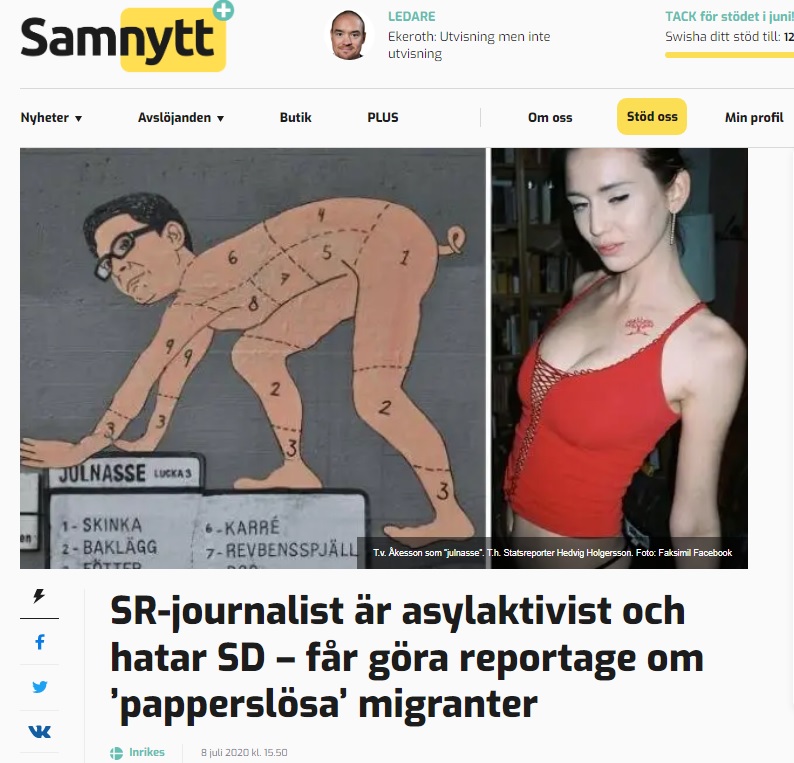Click the LEDARE section label

[411, 16]
